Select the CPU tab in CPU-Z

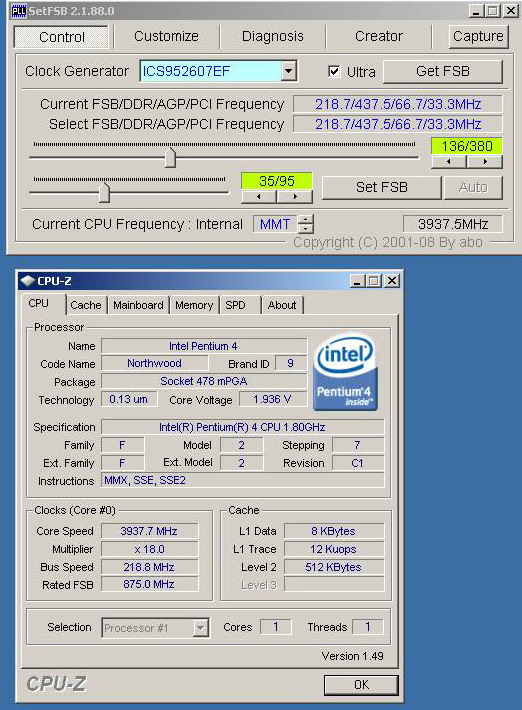[38, 303]
